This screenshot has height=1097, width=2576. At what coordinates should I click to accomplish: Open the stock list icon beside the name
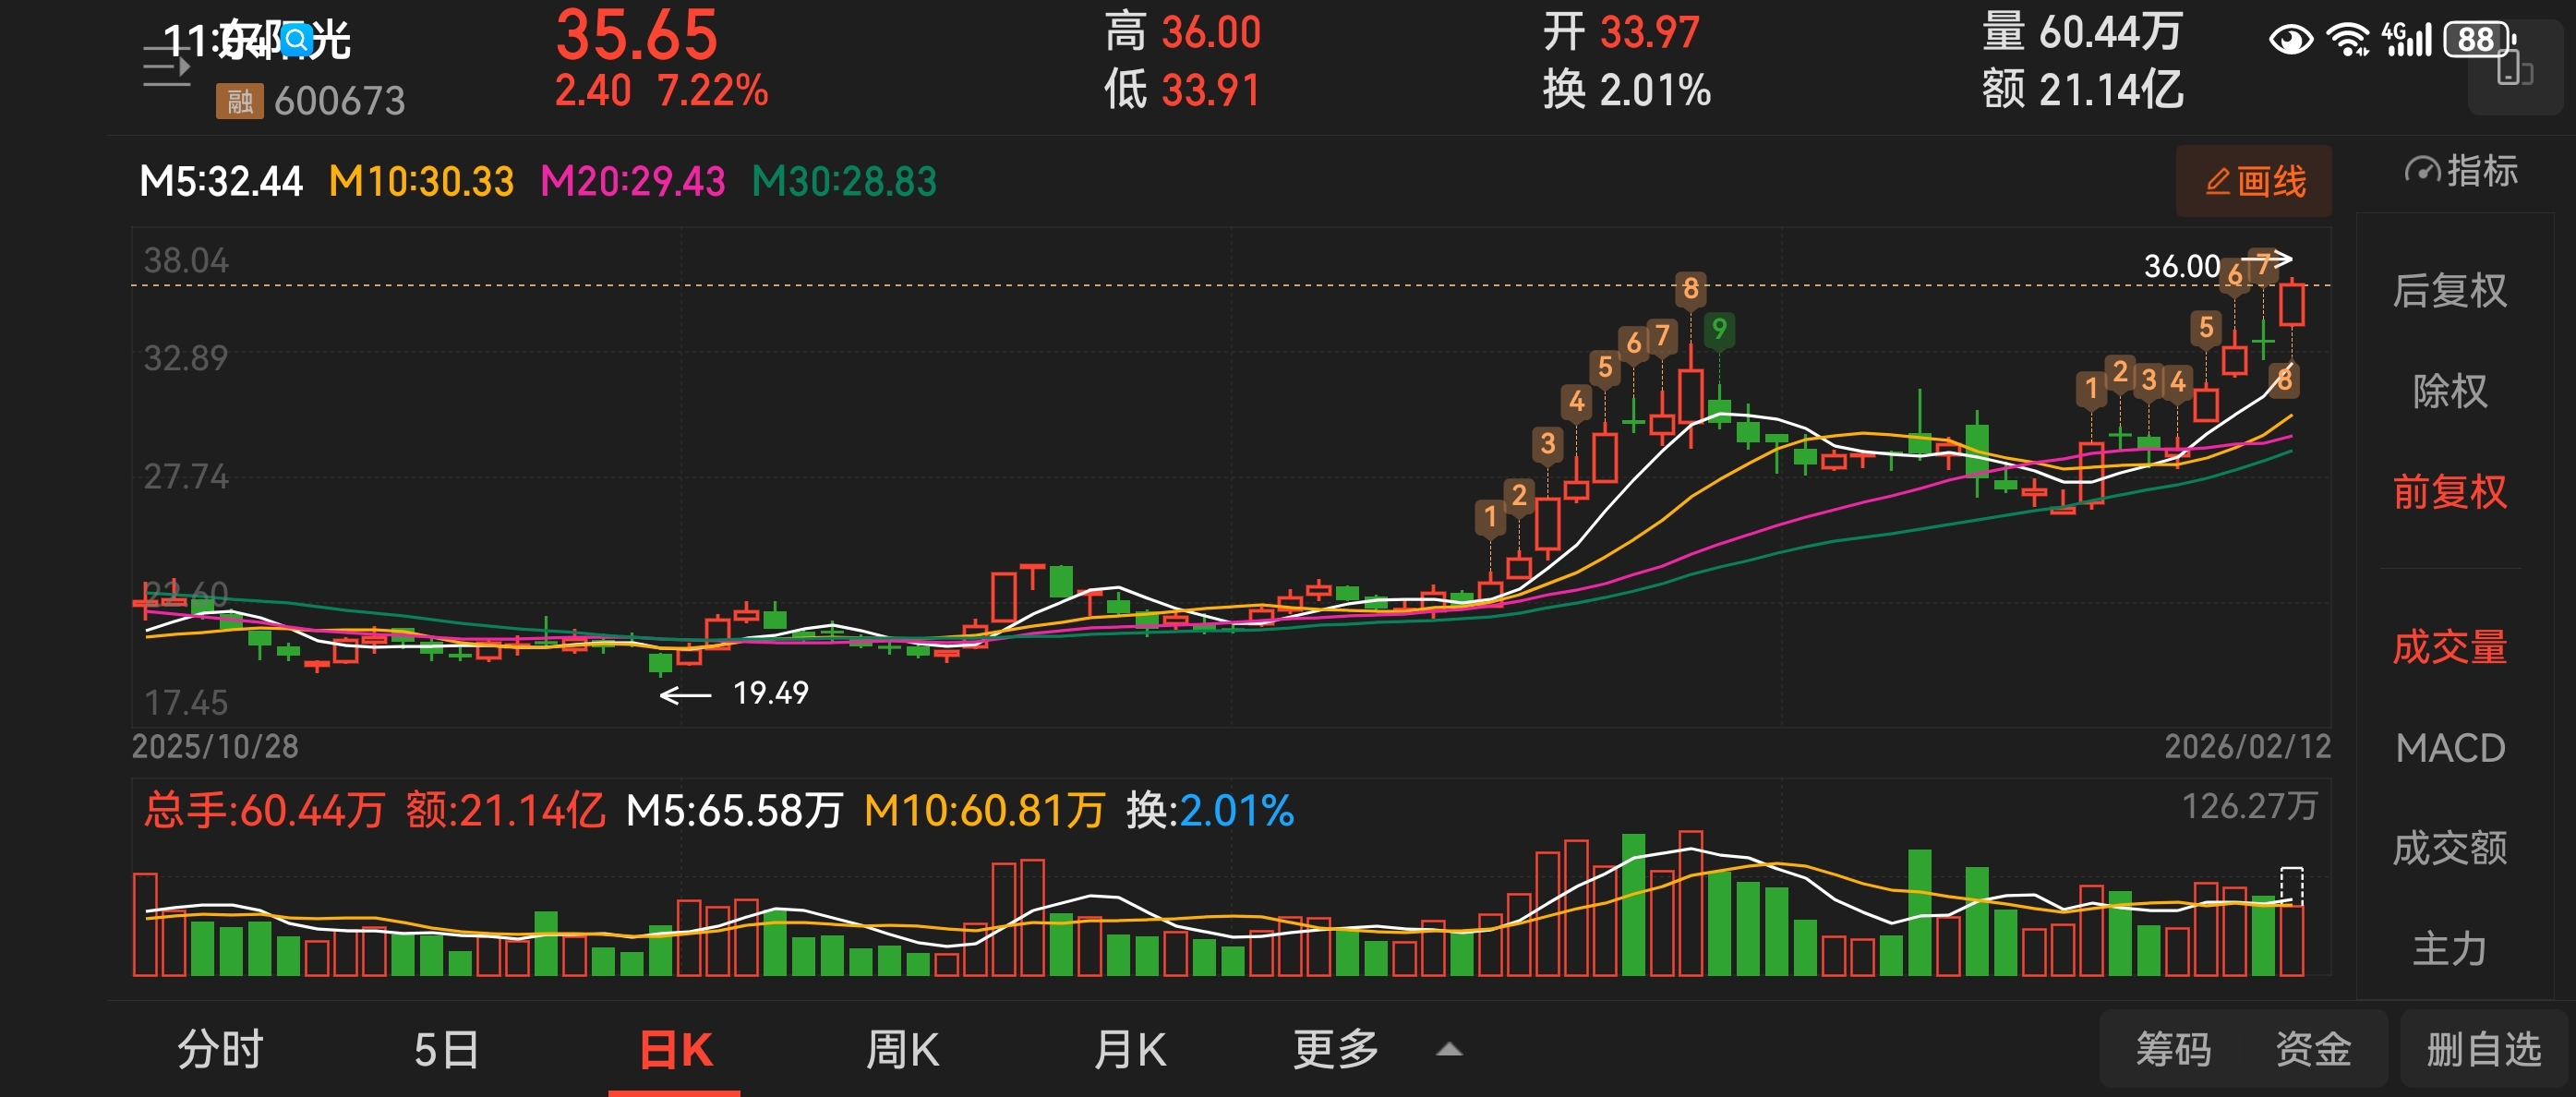click(166, 67)
